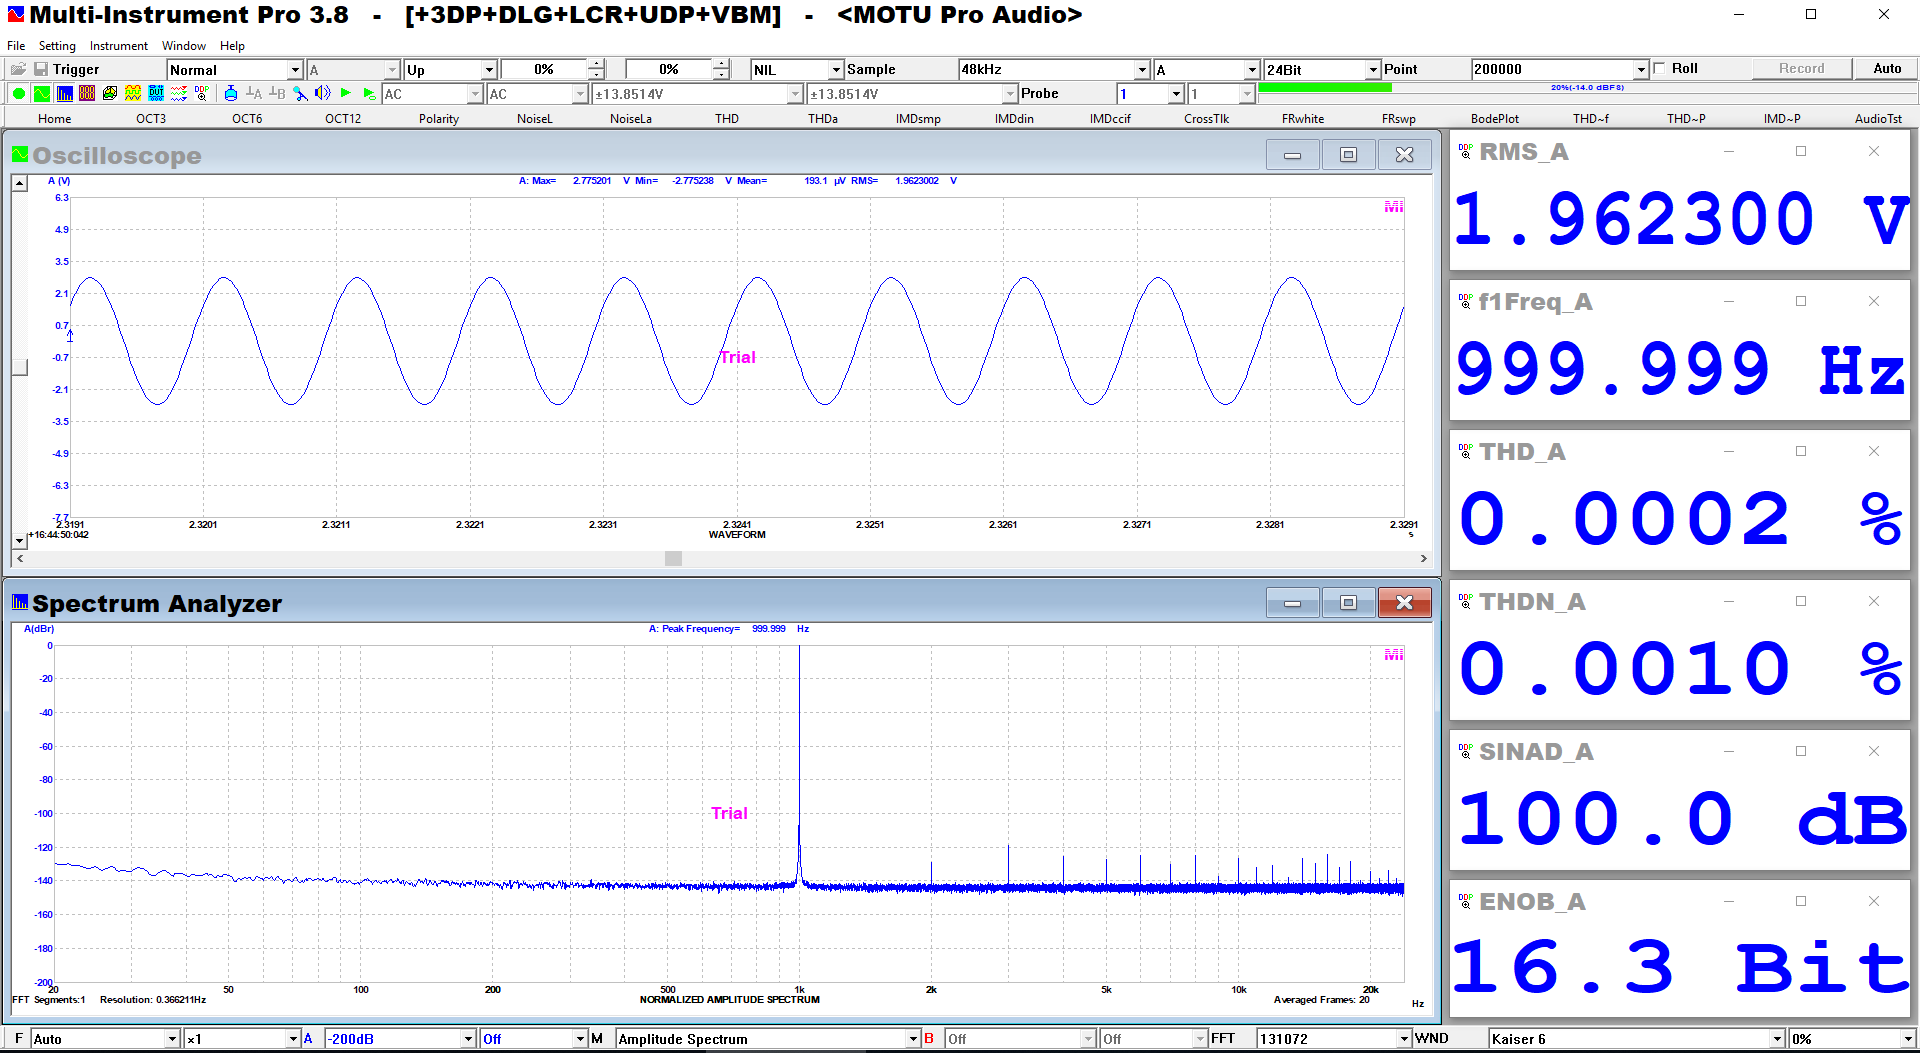Switch to the THD hot panel tab
The height and width of the screenshot is (1053, 1920).
click(727, 118)
